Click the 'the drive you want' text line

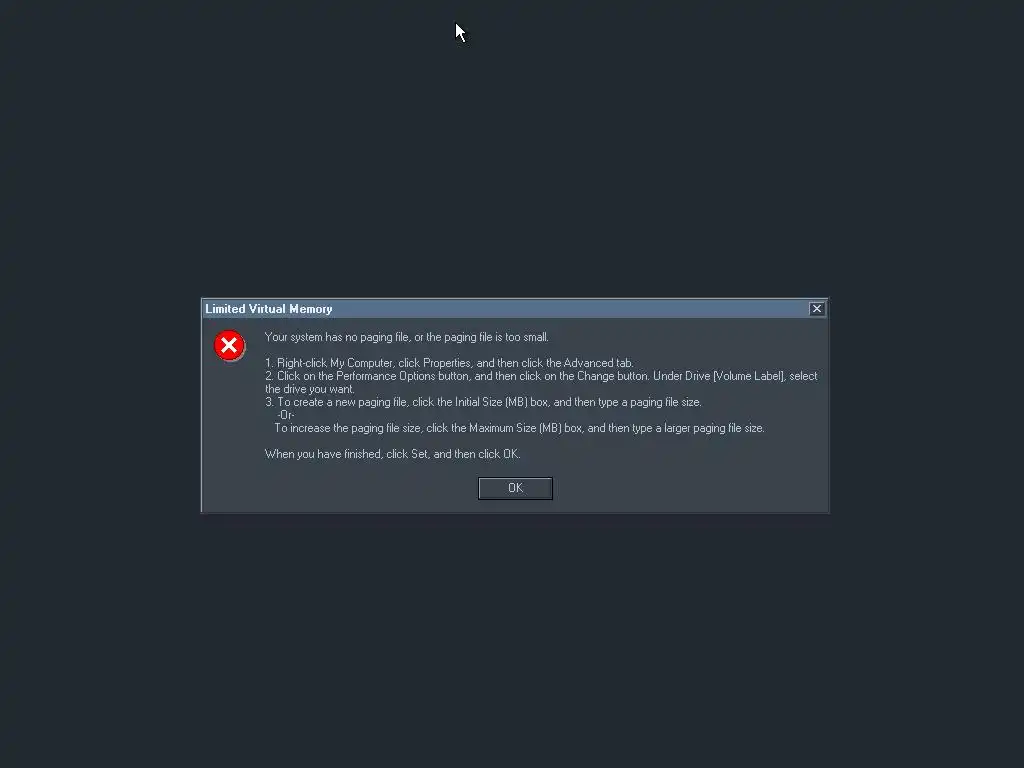point(310,389)
